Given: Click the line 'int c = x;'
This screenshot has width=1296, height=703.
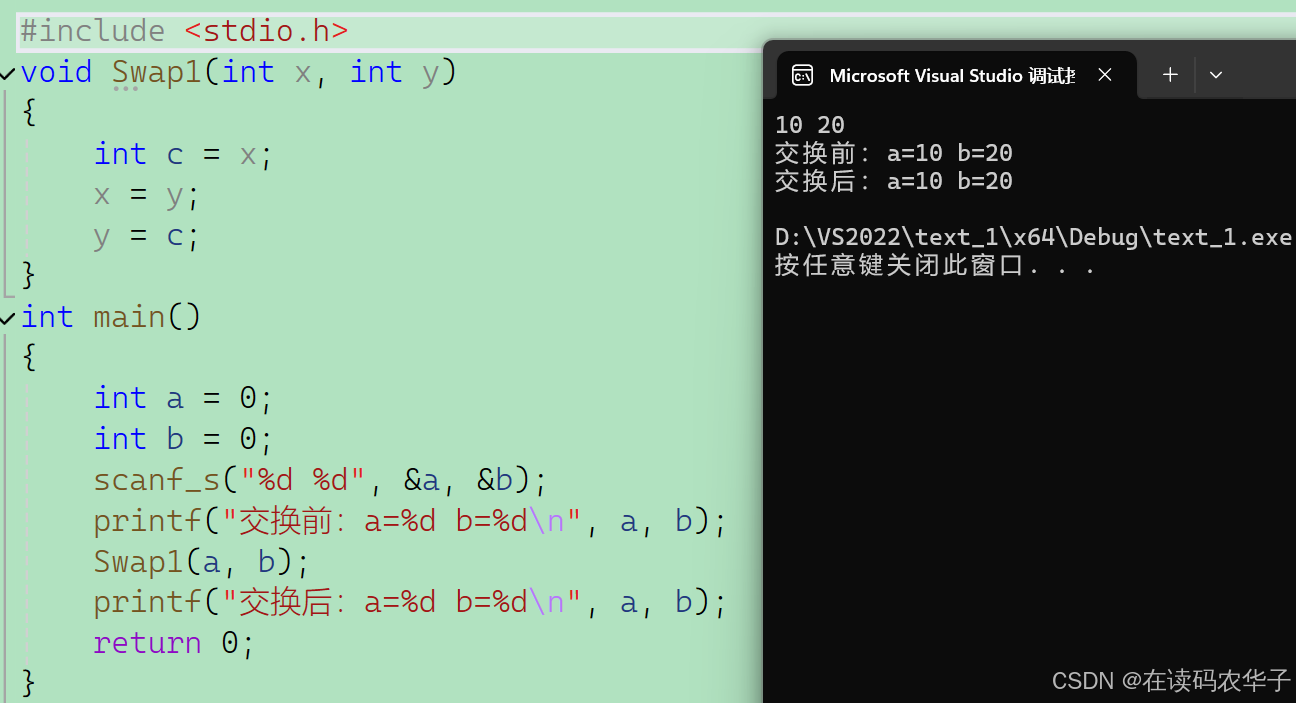Looking at the screenshot, I should pos(183,154).
